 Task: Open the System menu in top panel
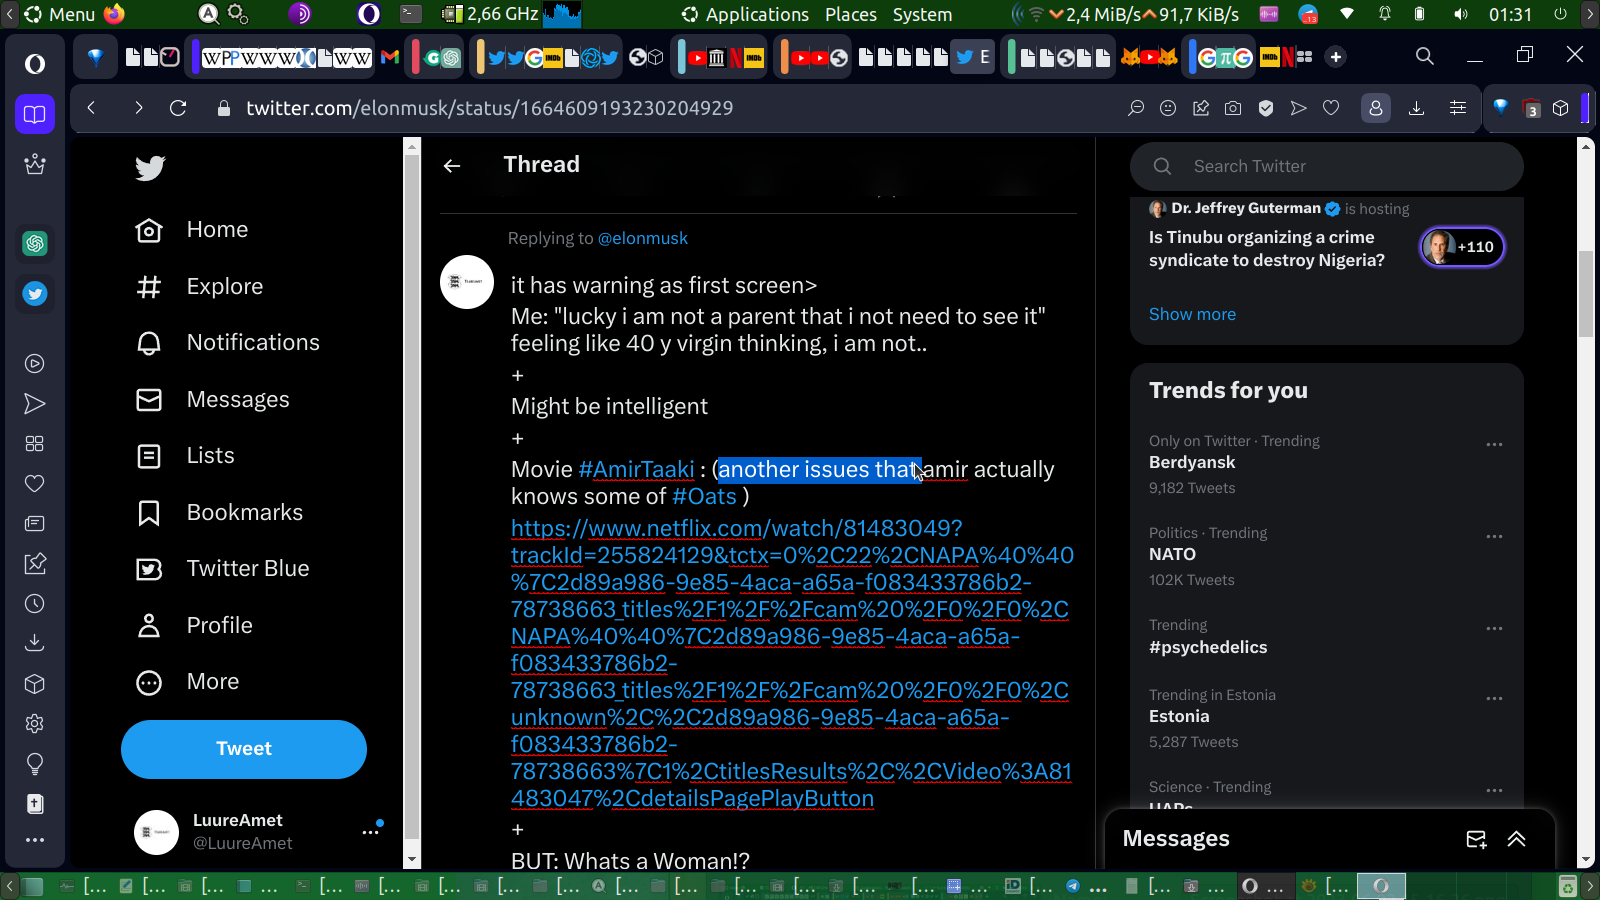coord(922,15)
